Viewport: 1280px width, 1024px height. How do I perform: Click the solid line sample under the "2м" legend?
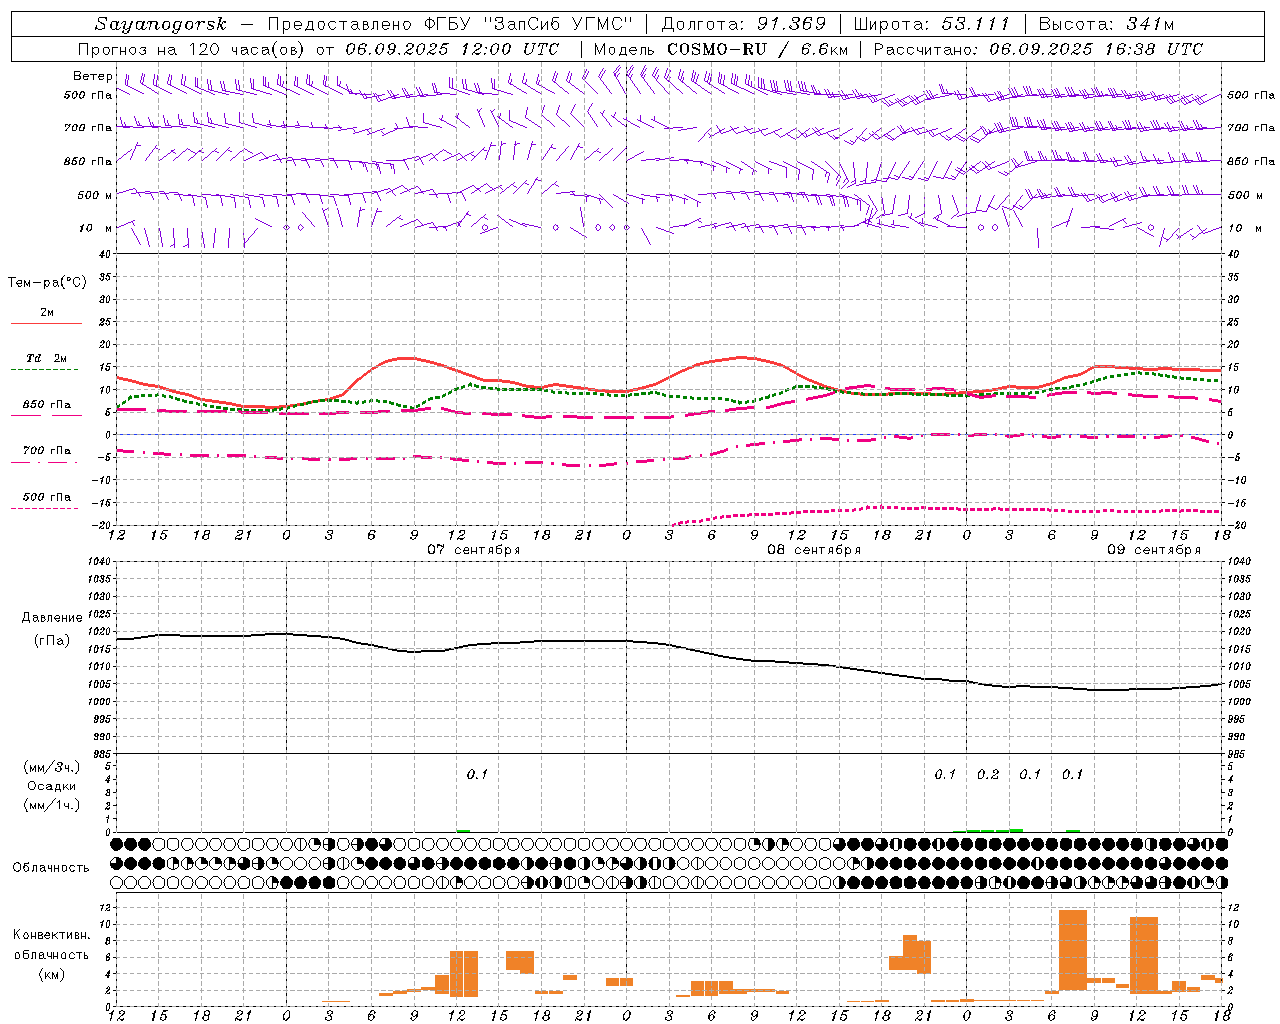(46, 324)
